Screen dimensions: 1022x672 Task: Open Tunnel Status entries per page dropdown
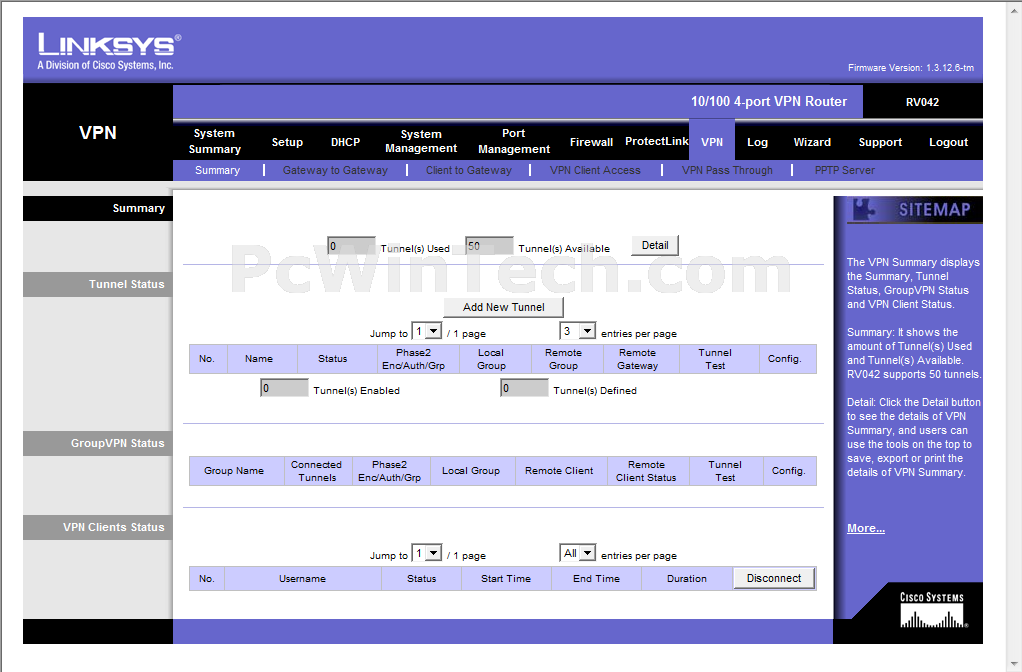click(x=577, y=331)
